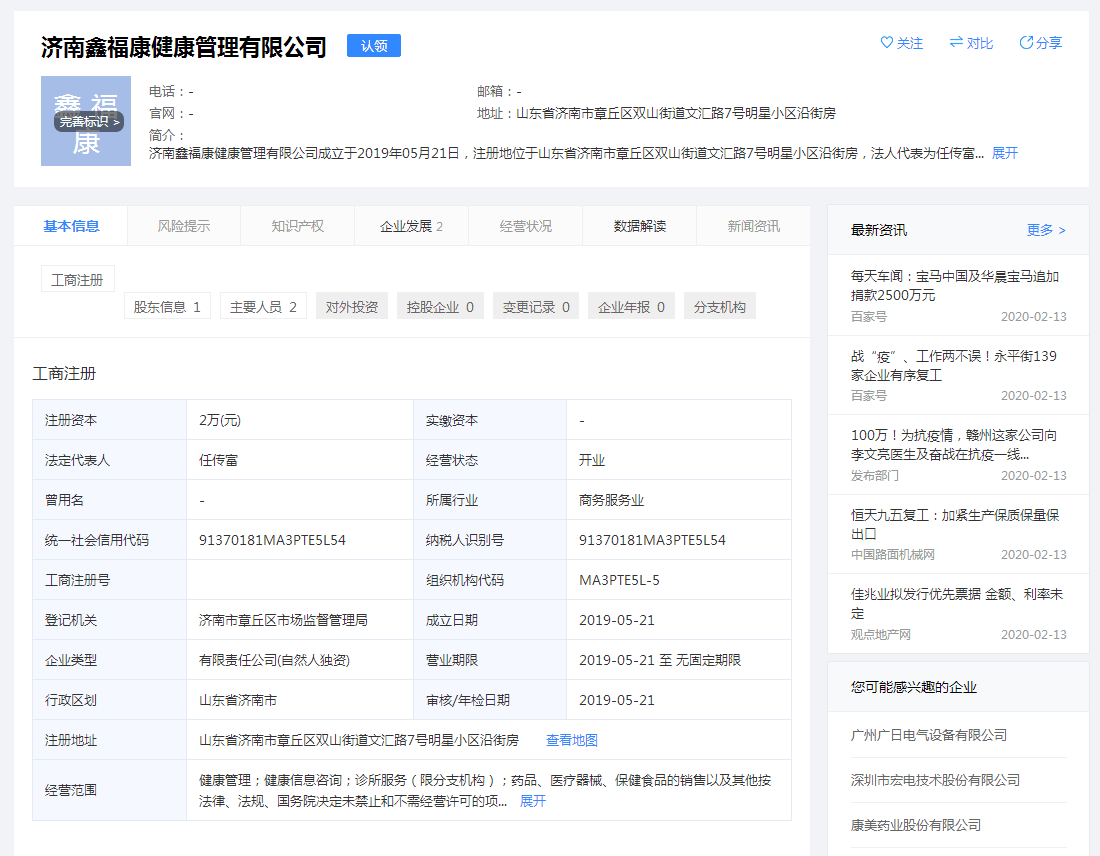This screenshot has width=1100, height=856.
Task: Click the 分支机构 chip
Action: [x=720, y=307]
